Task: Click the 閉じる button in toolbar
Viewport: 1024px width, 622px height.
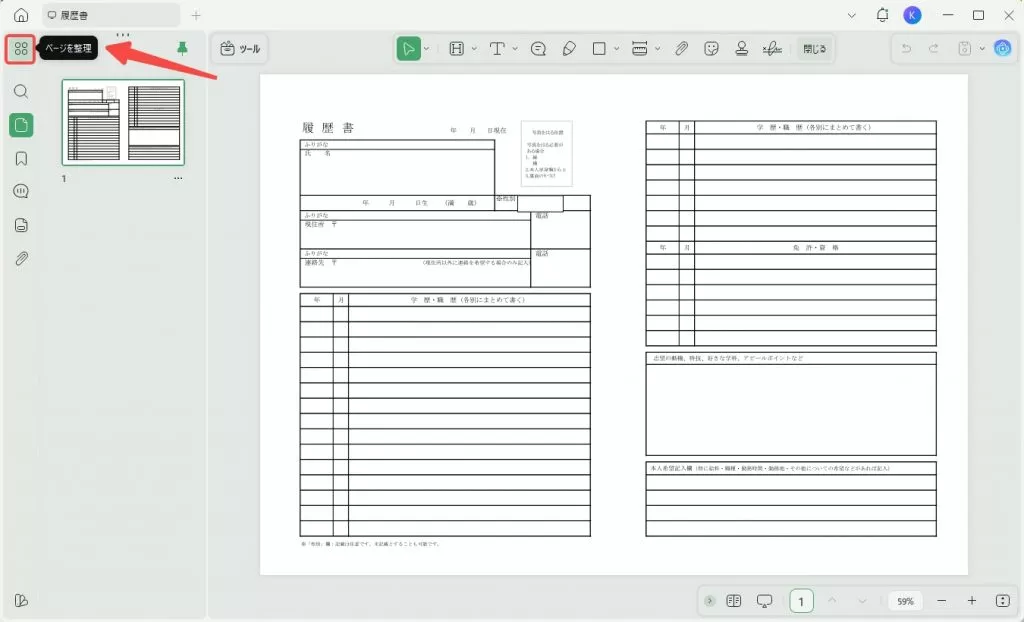Action: (x=814, y=48)
